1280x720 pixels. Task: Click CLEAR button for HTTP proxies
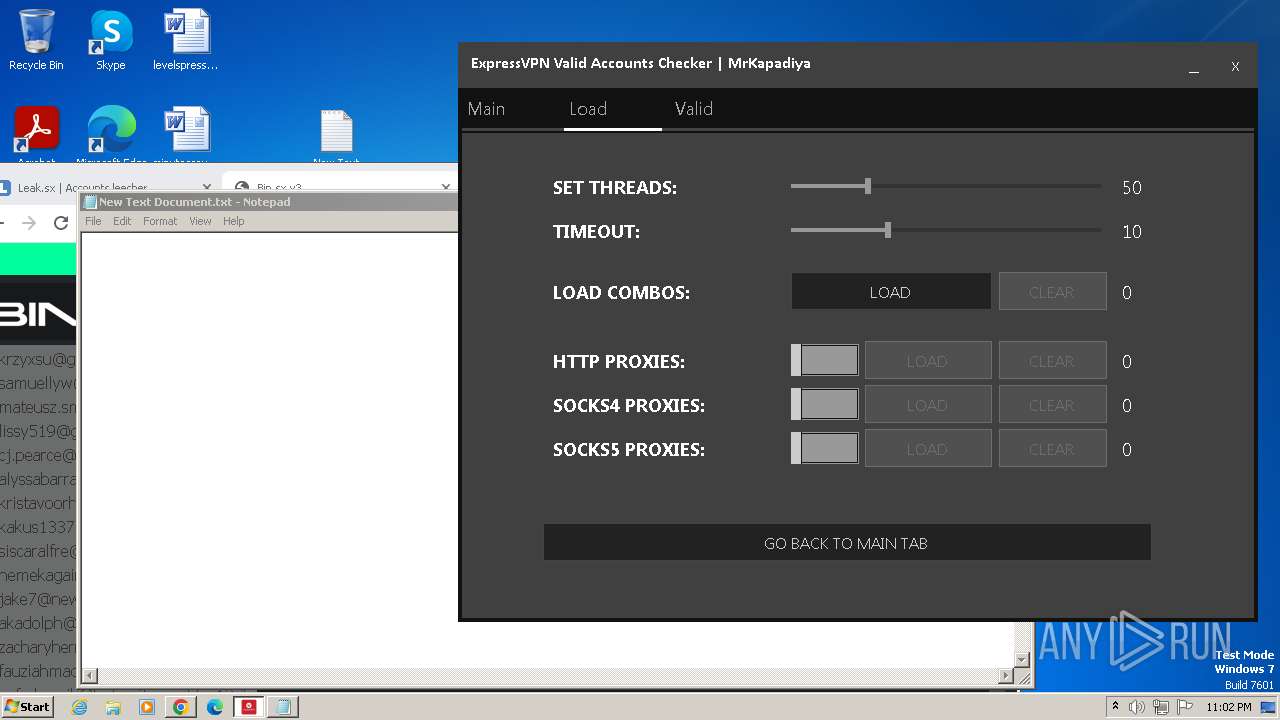click(1052, 361)
